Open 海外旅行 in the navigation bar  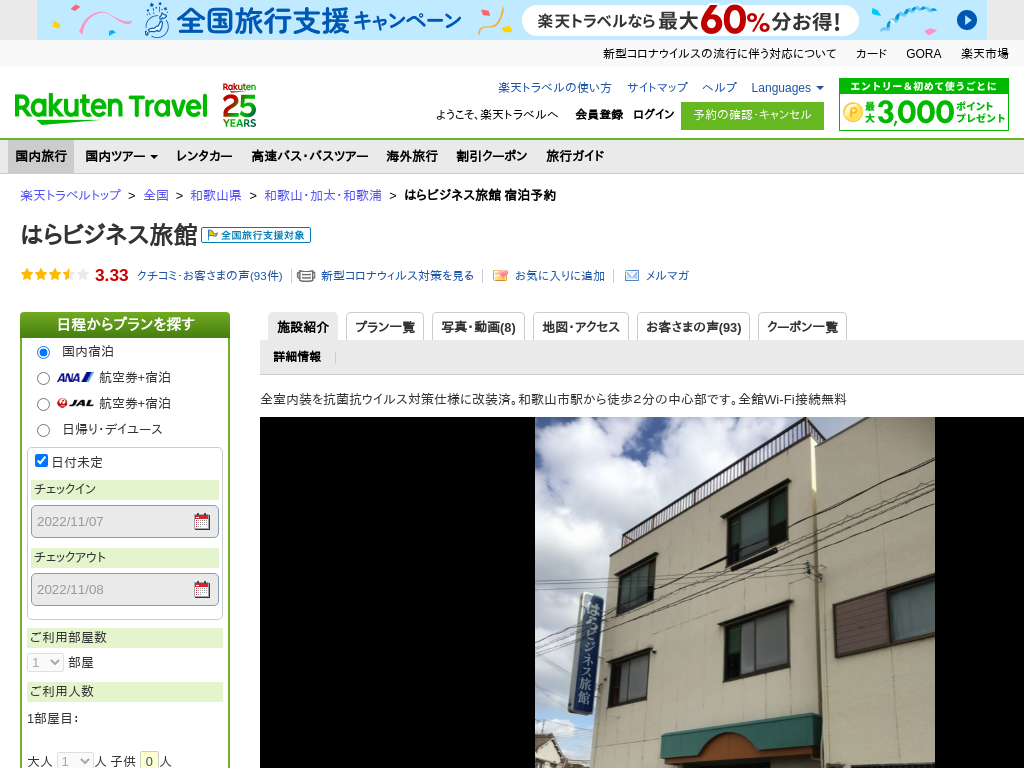412,156
